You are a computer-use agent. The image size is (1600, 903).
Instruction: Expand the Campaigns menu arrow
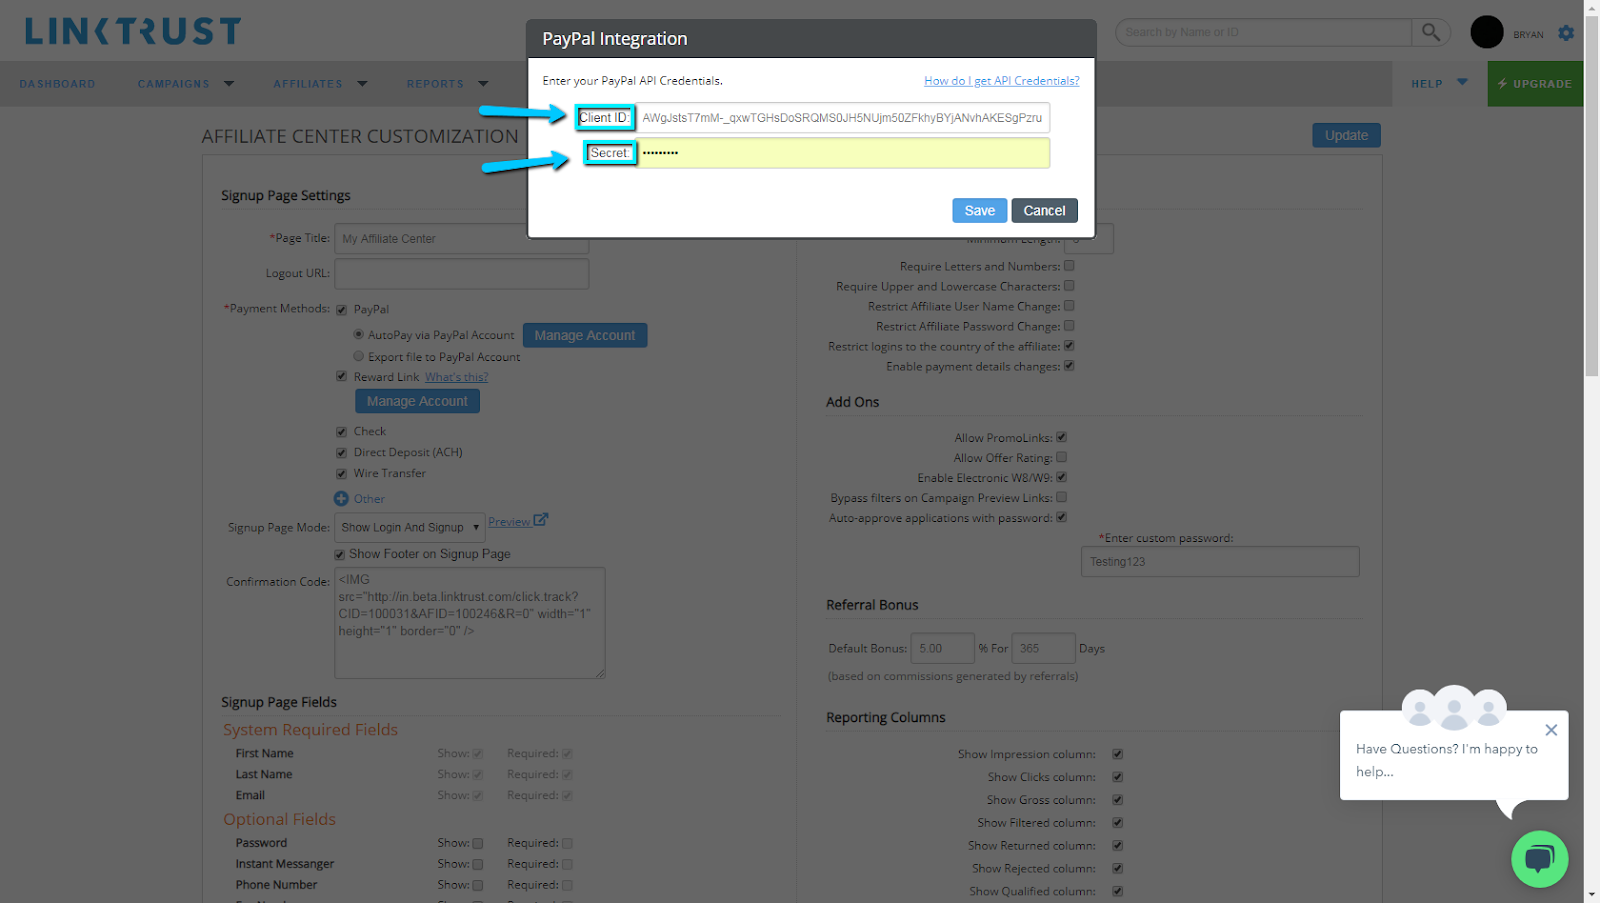click(x=229, y=84)
